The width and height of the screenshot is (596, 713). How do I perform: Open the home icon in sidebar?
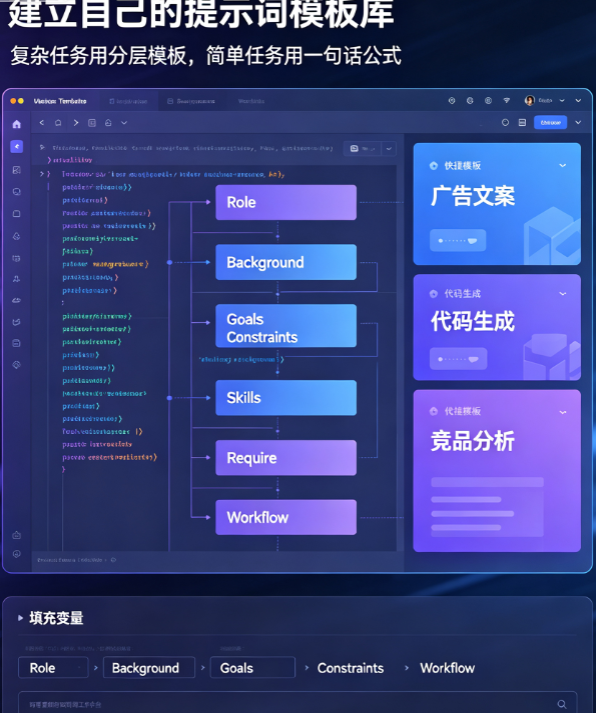pyautogui.click(x=17, y=124)
